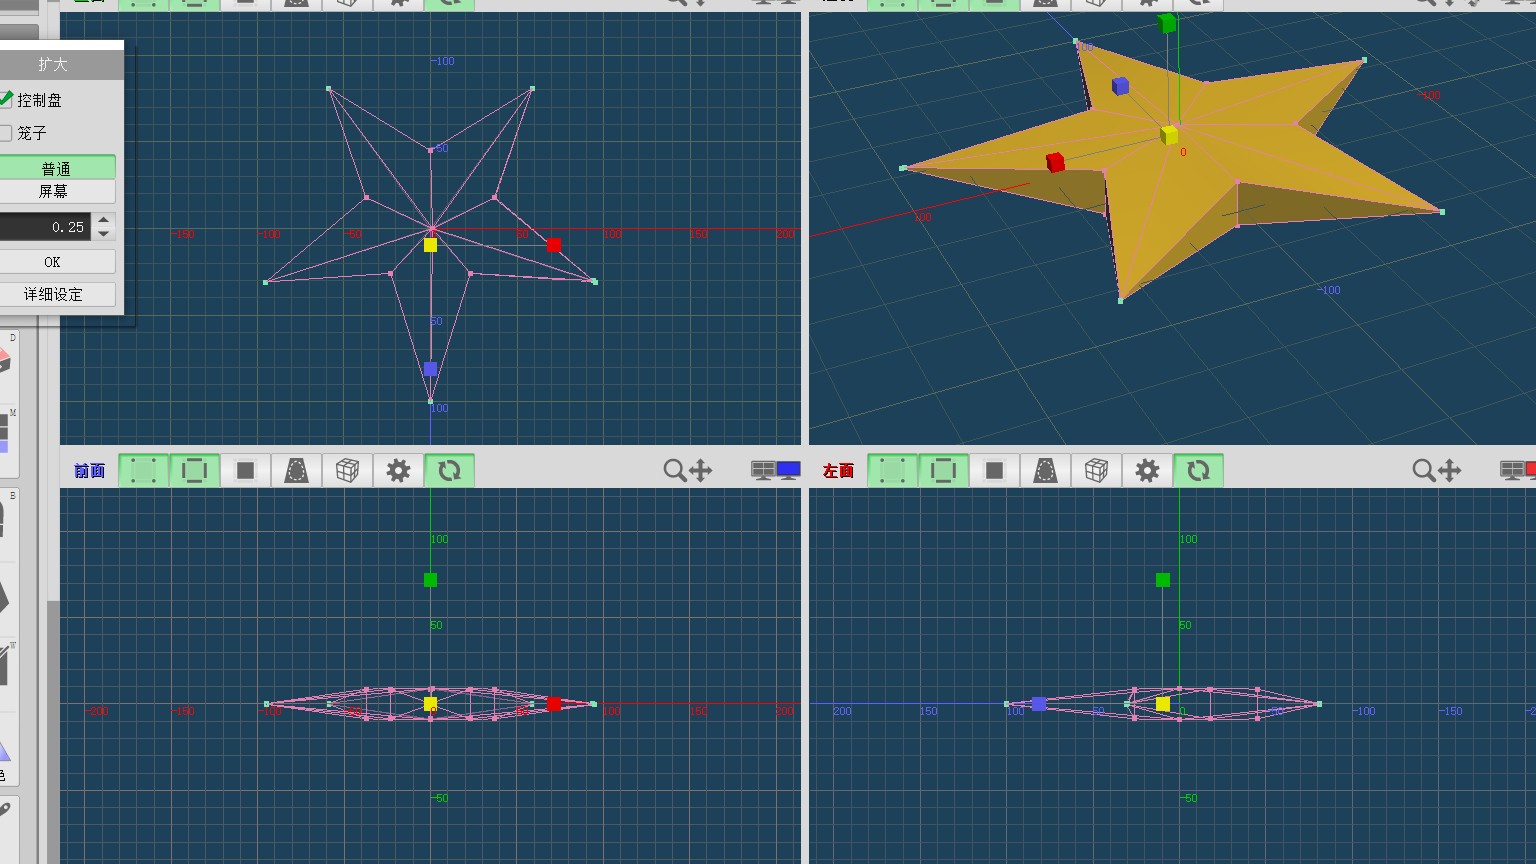
Task: Click the gear settings icon in 前面 viewport toolbar
Action: click(x=398, y=470)
